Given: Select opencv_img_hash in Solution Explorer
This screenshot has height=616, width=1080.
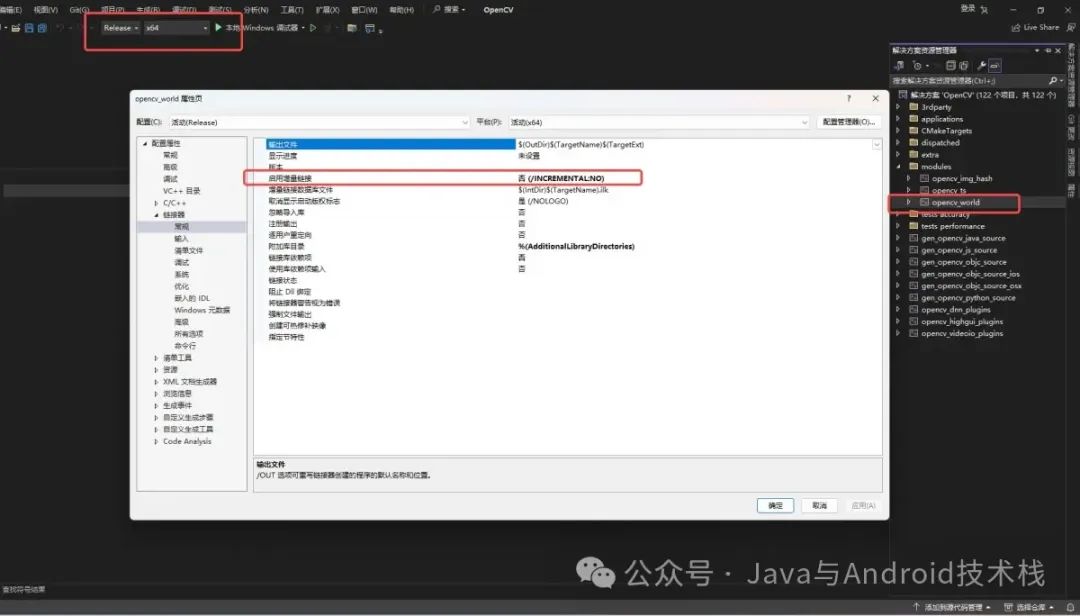Looking at the screenshot, I should pyautogui.click(x=962, y=178).
